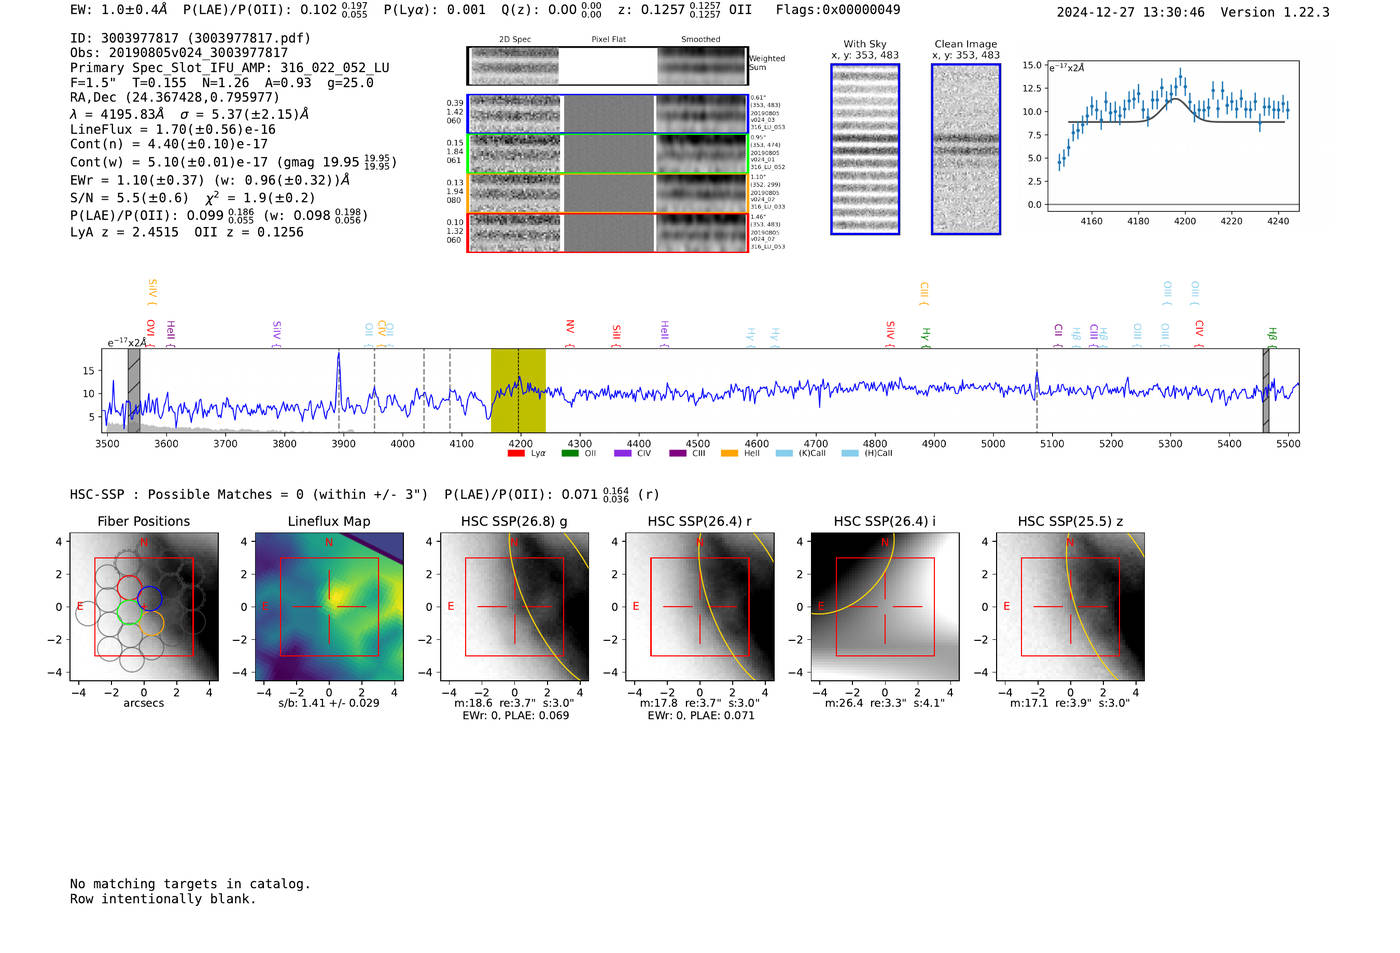1400x953 pixels.
Task: Click the dashed line near 5075
Action: [1037, 390]
